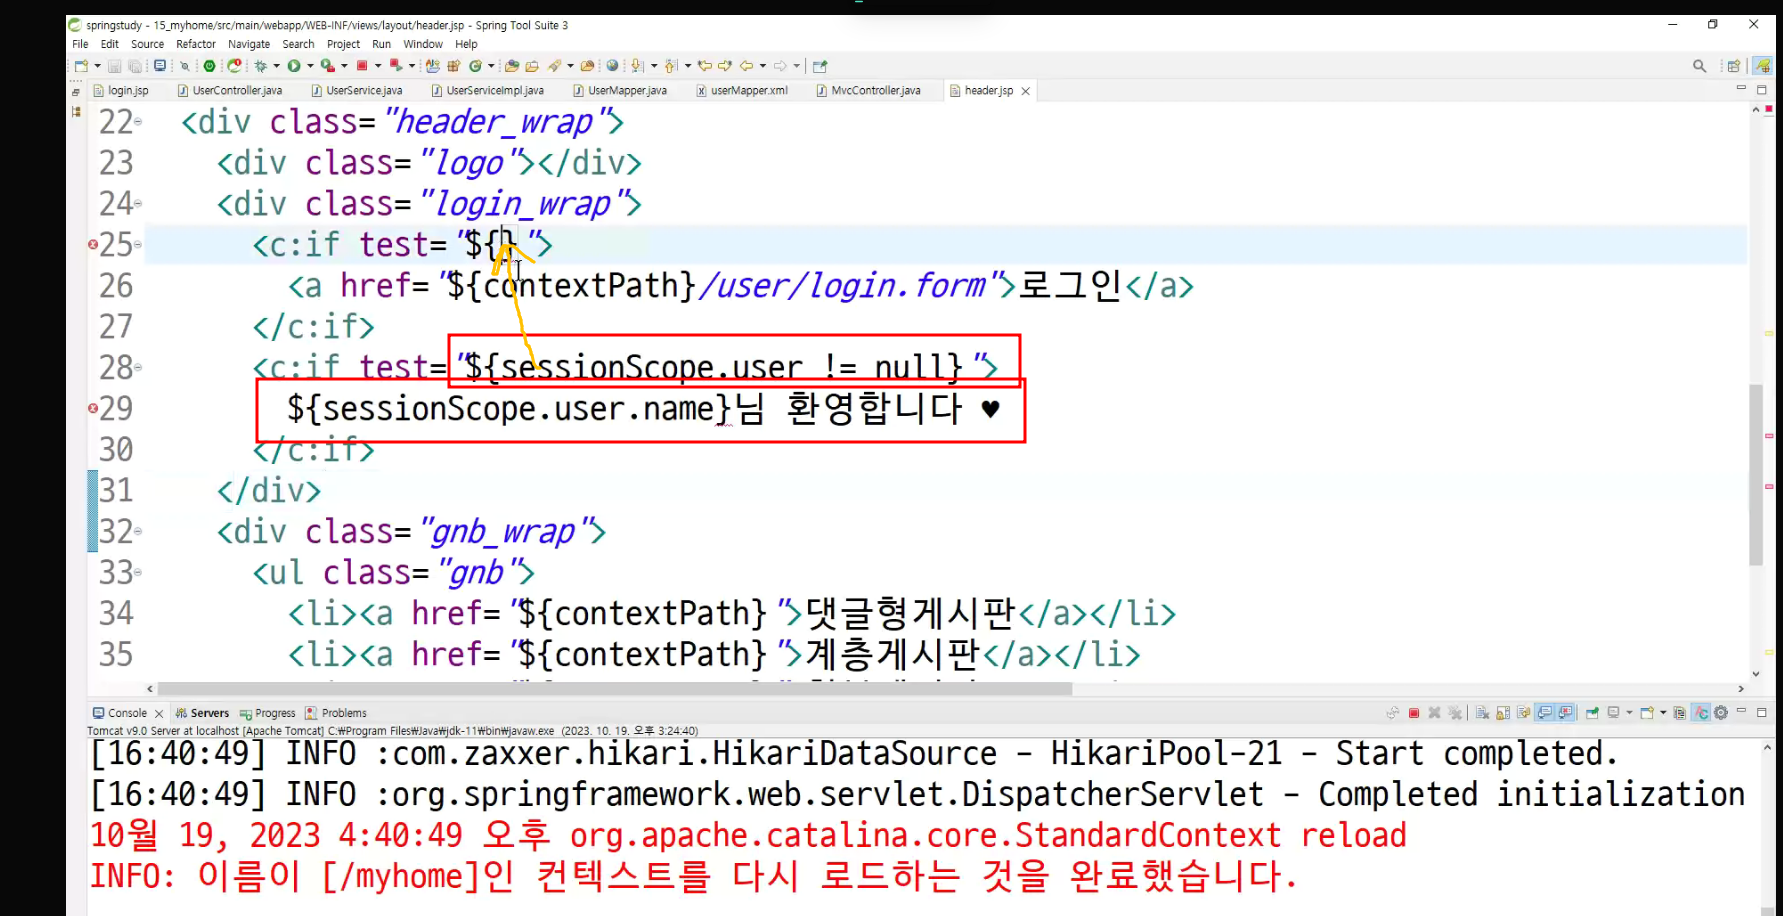Switch to the login.jsp editor tab
This screenshot has width=1783, height=916.
click(x=121, y=90)
